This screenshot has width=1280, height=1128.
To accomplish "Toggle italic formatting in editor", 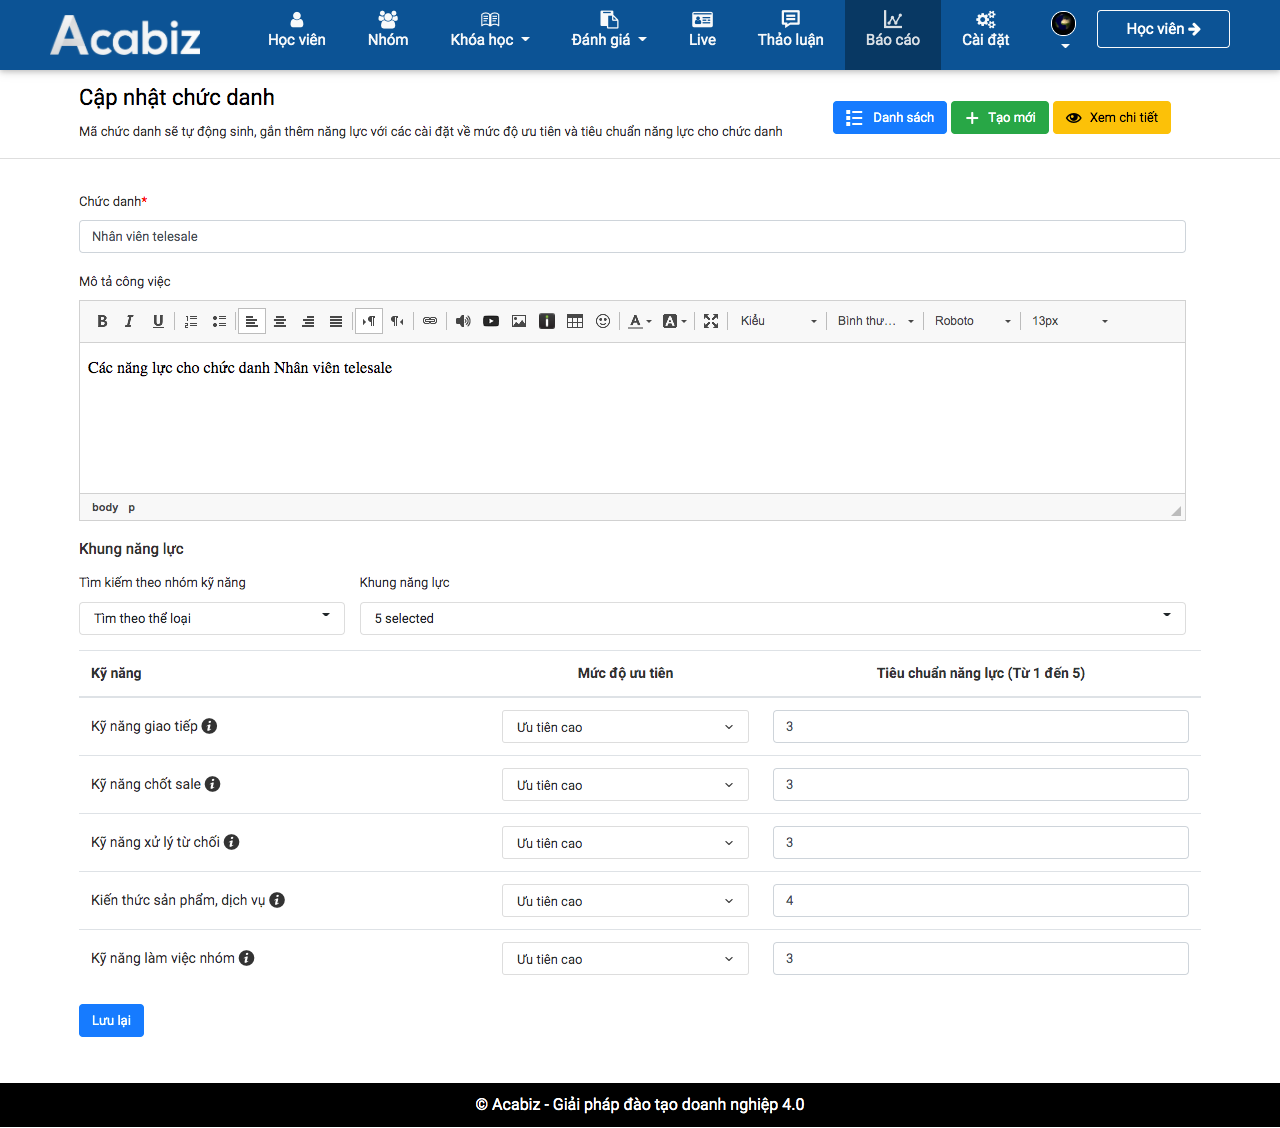I will tap(129, 321).
